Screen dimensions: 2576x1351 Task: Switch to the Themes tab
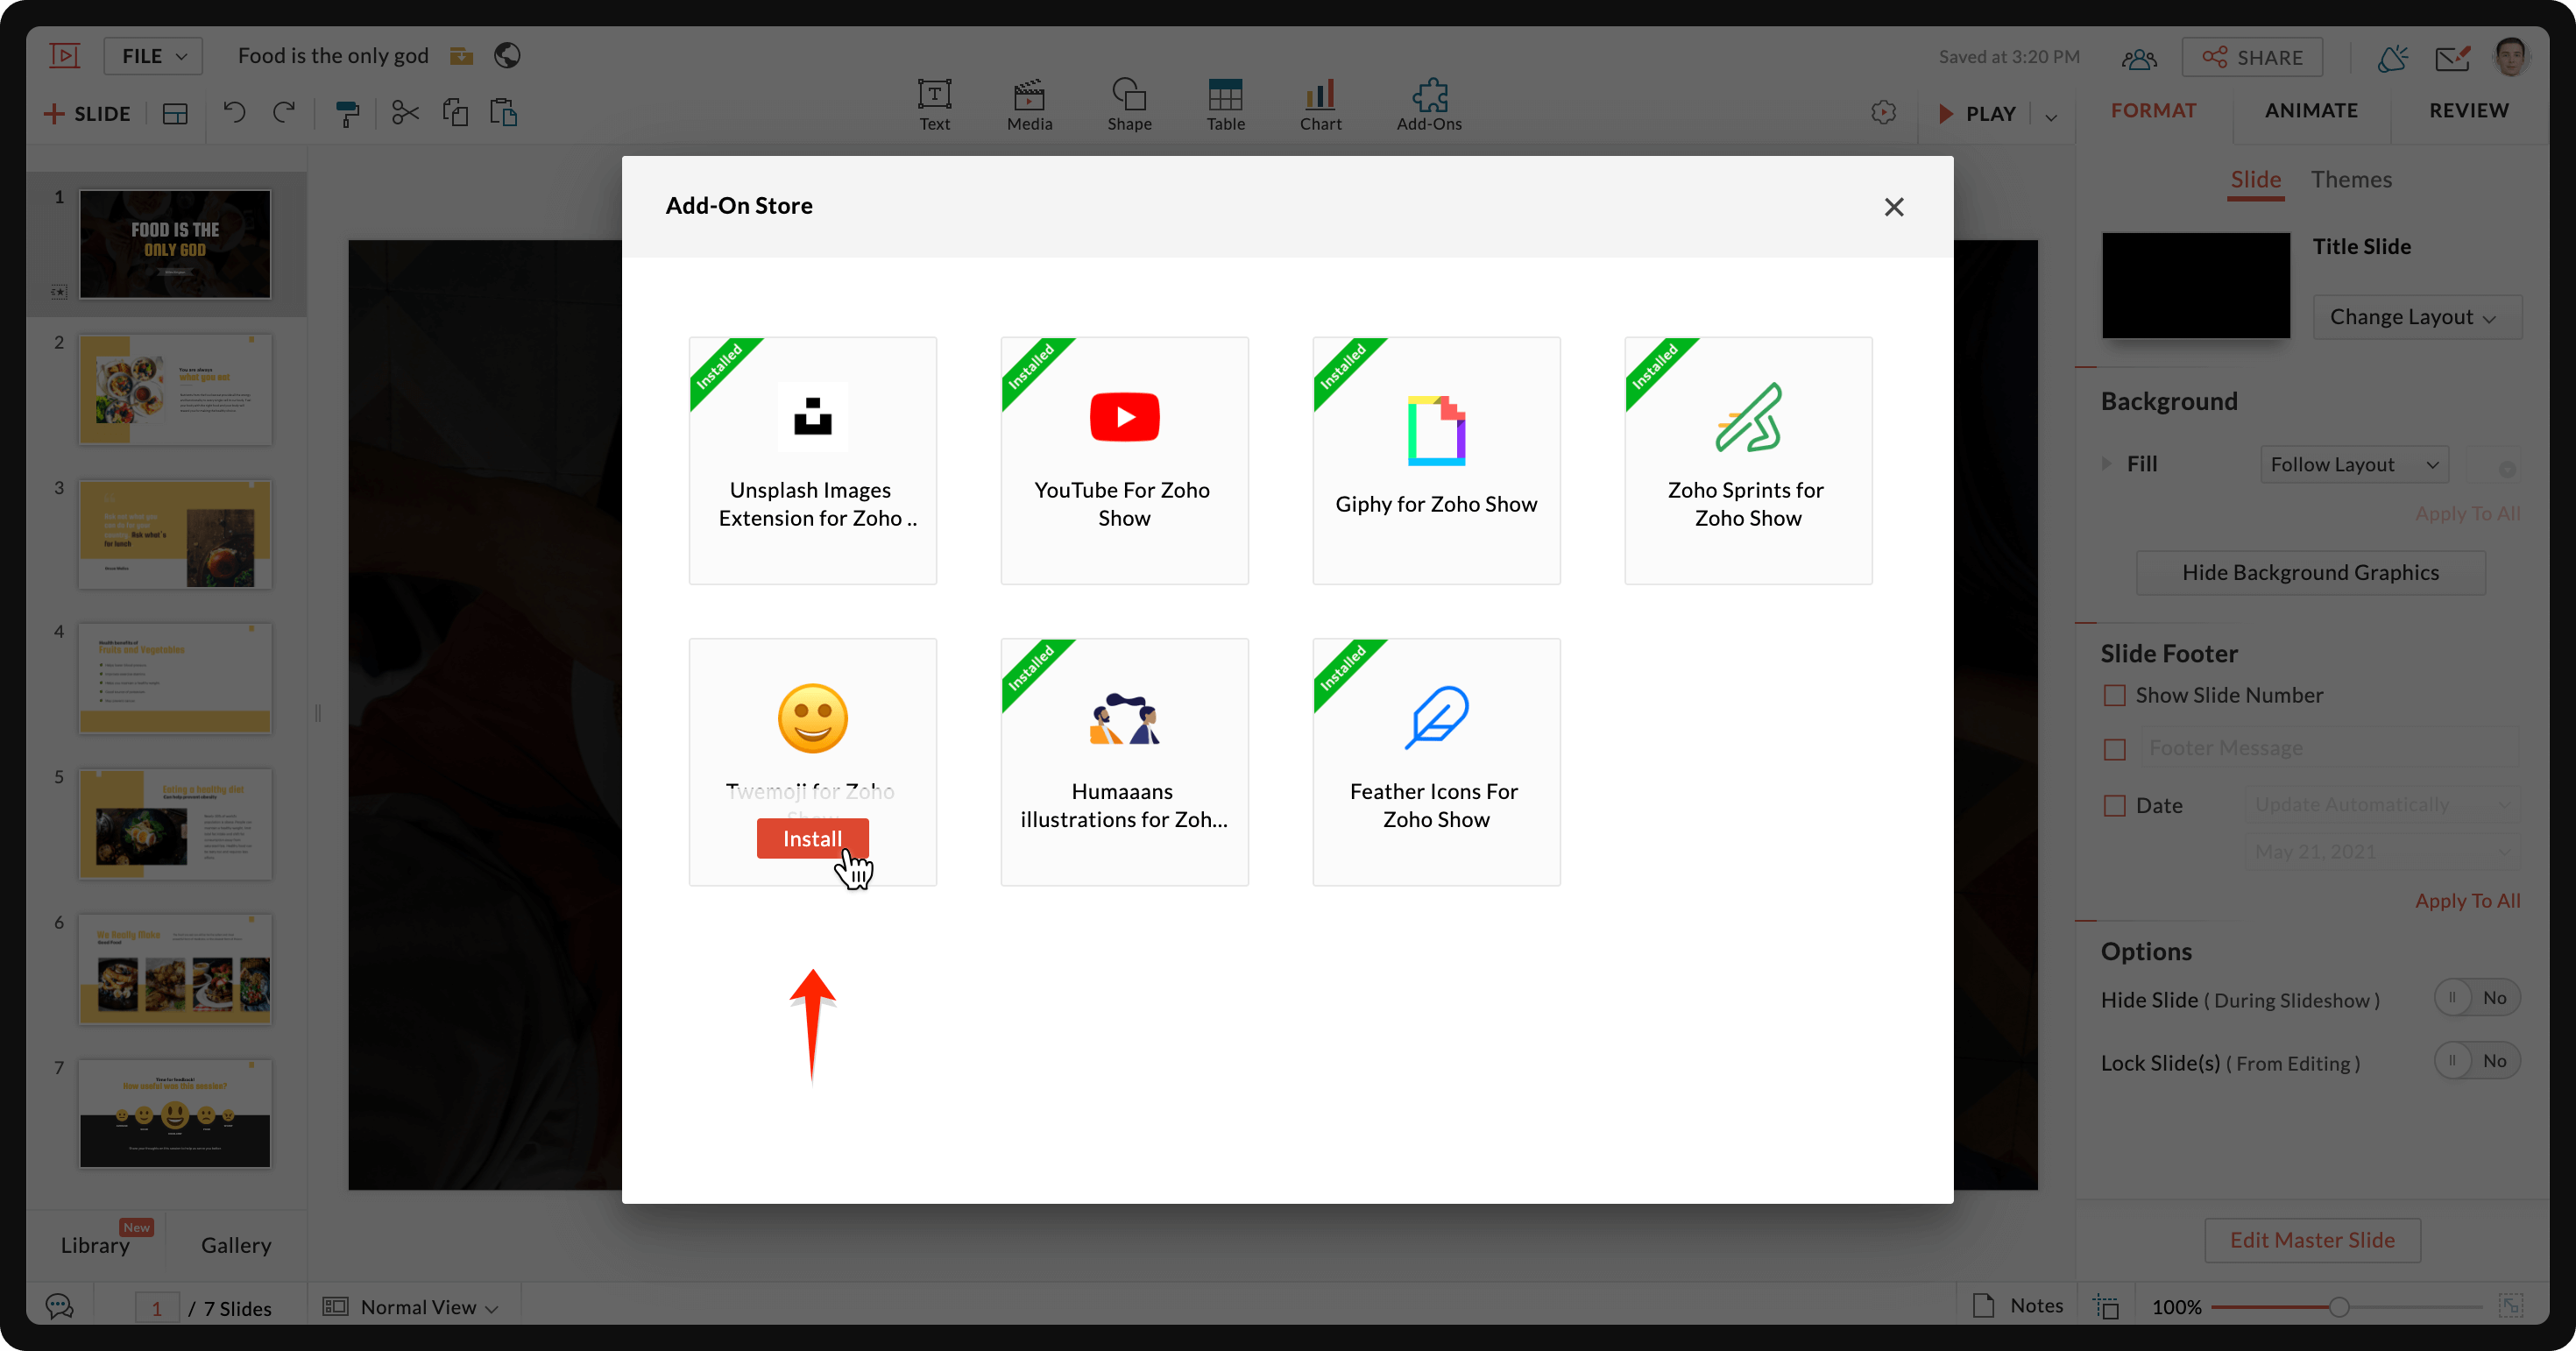tap(2350, 180)
